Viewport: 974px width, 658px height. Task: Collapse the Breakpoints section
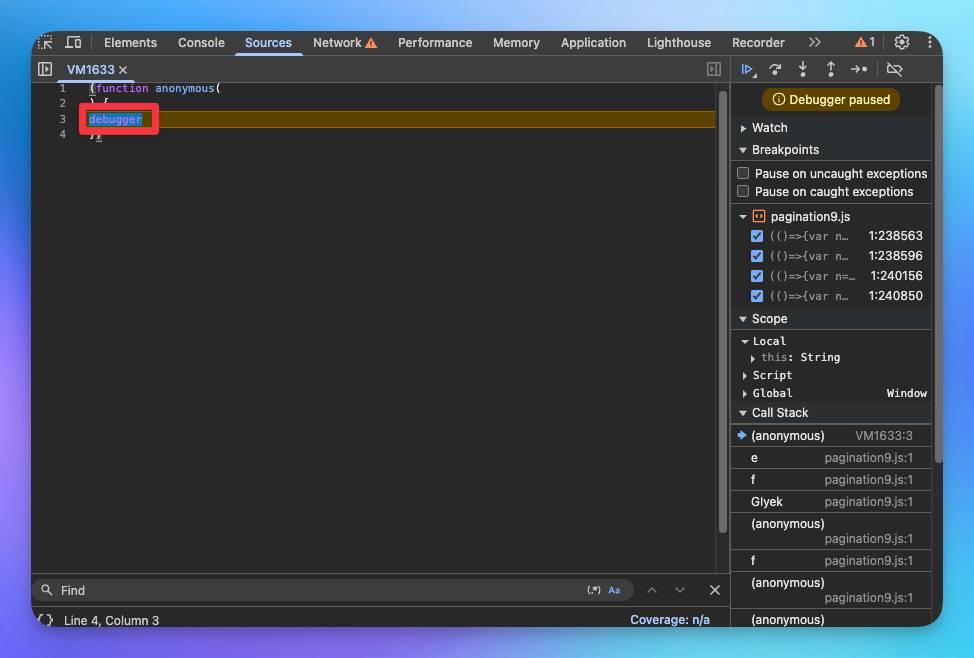[x=743, y=150]
